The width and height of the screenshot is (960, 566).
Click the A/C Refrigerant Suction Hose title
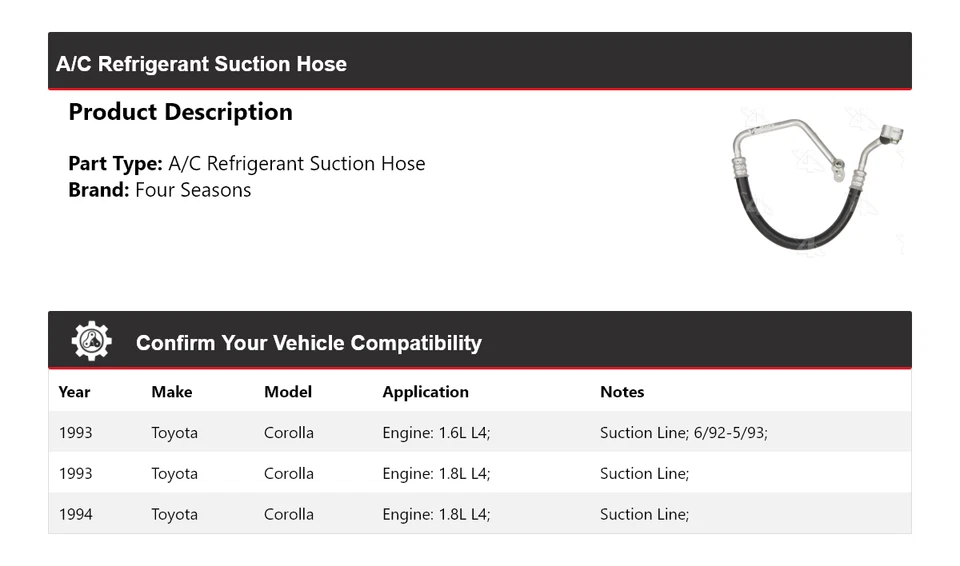[x=201, y=64]
